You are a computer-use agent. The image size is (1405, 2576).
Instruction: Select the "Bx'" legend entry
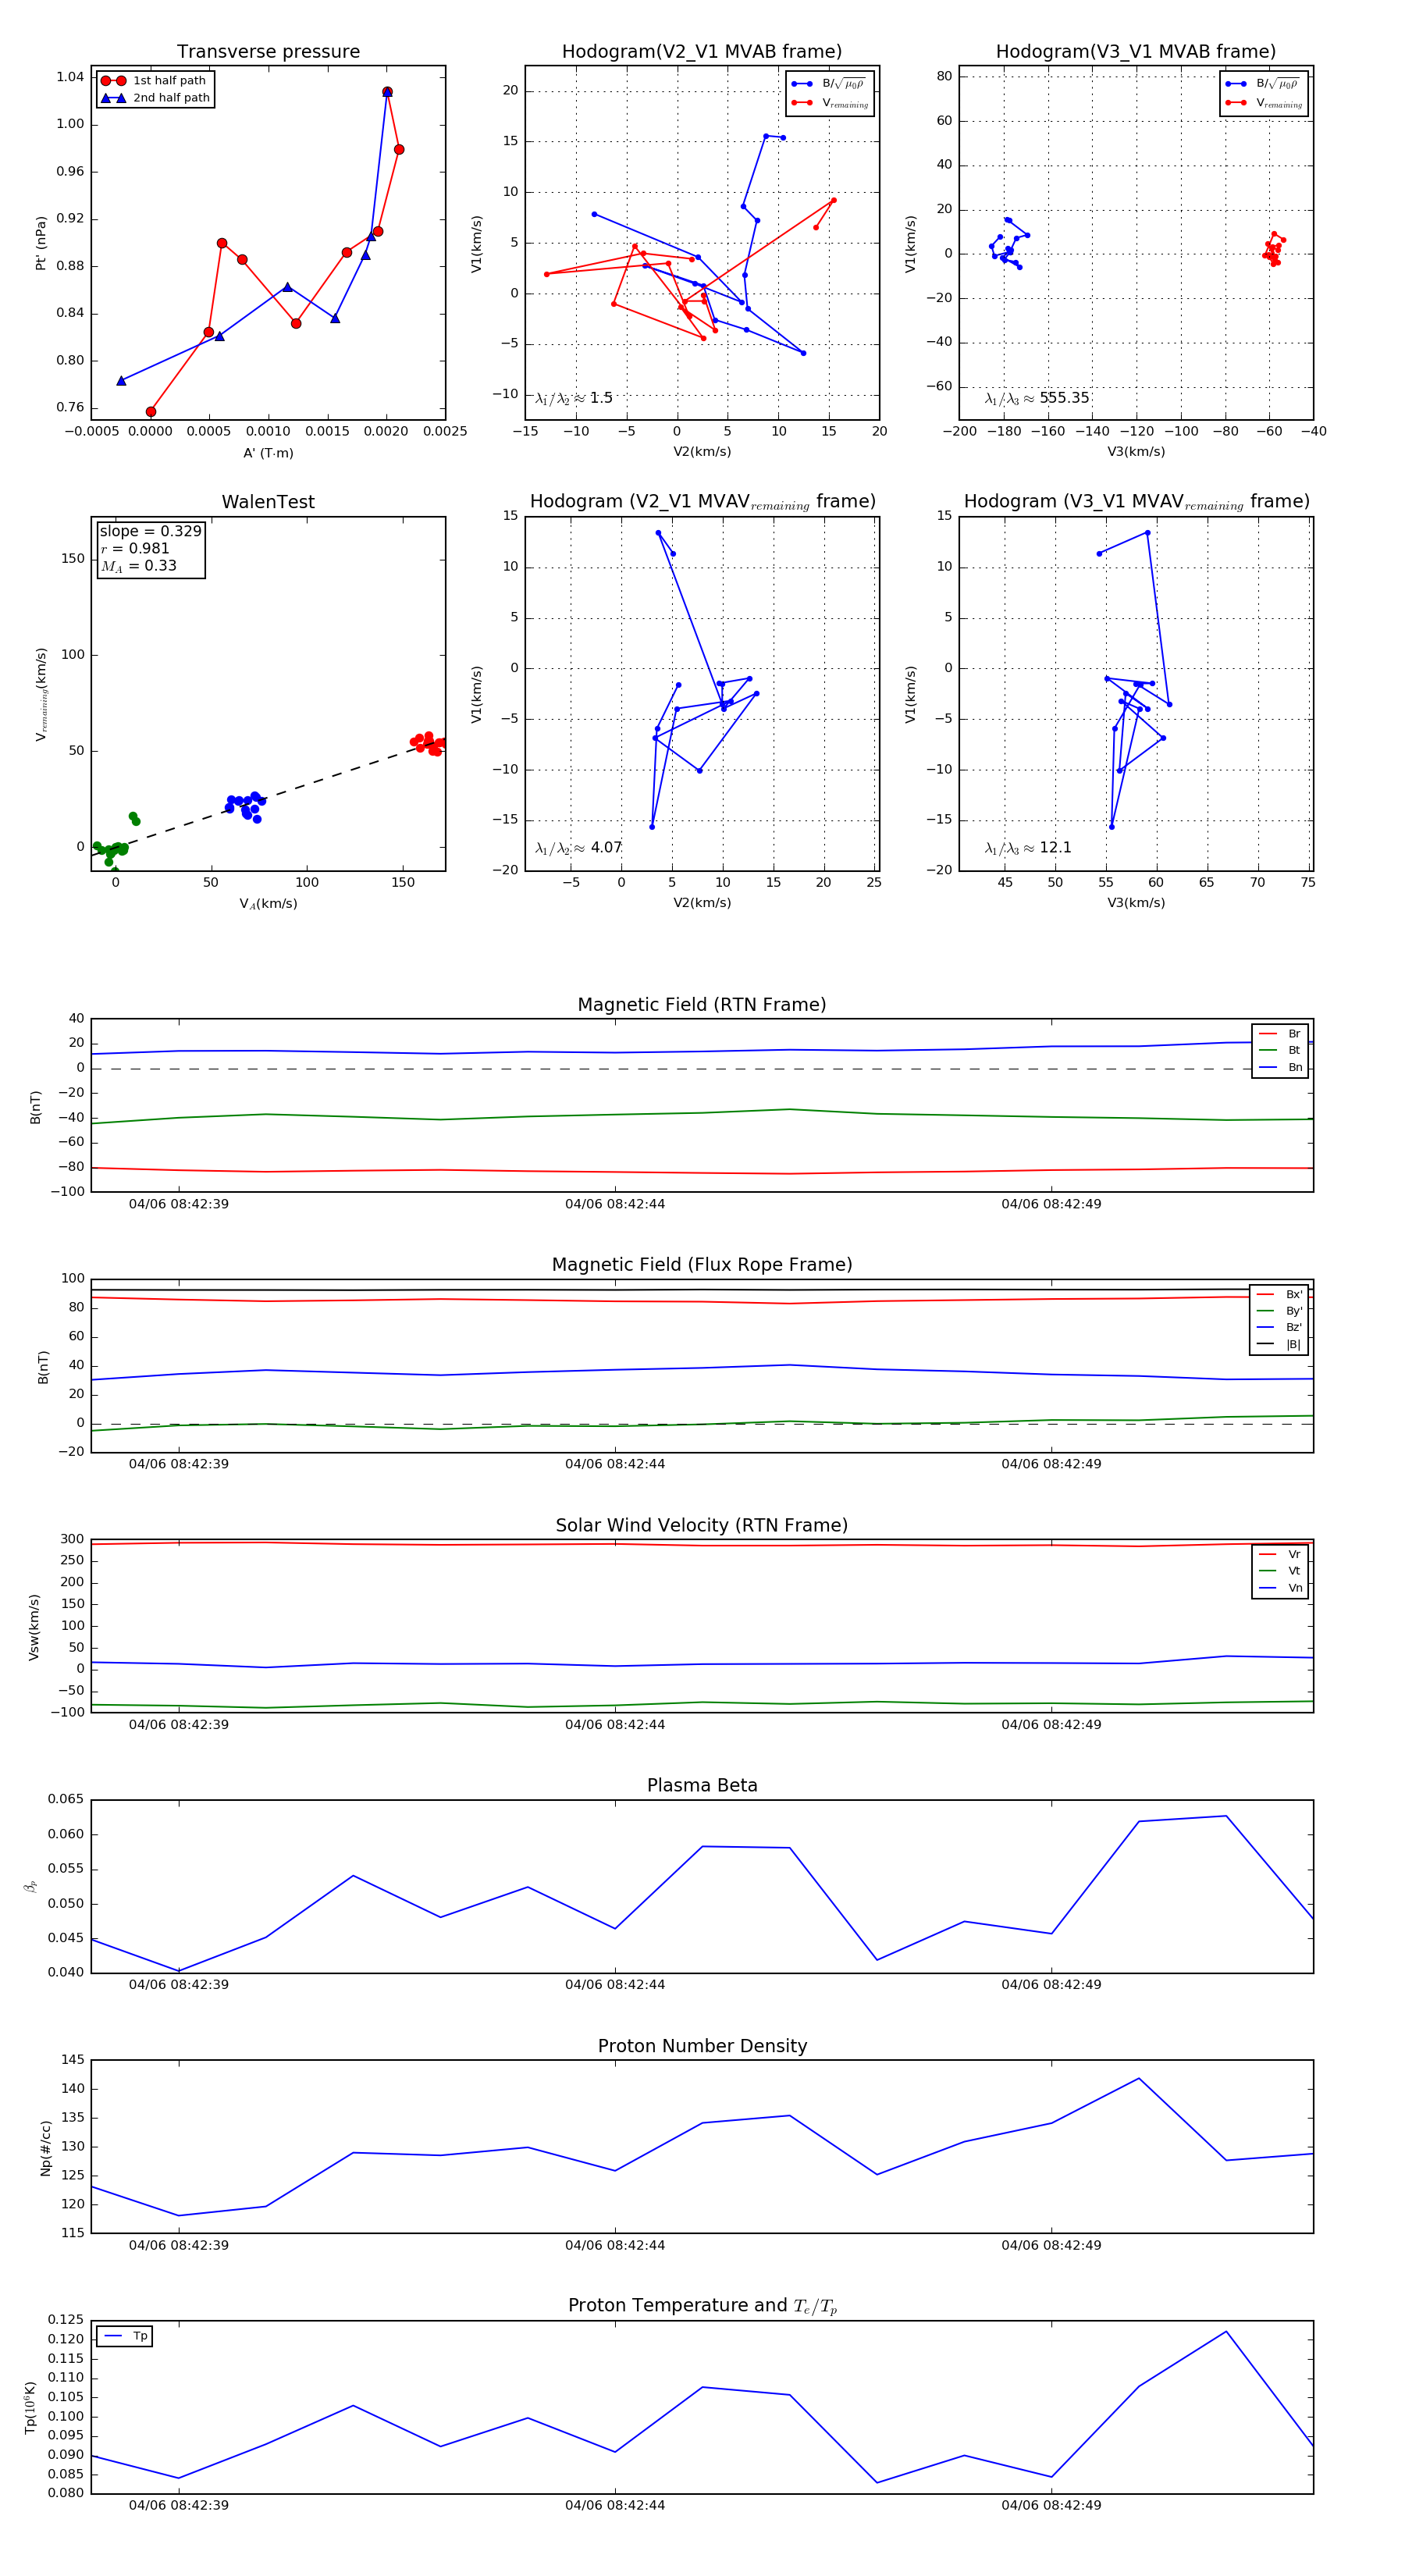1280,1295
